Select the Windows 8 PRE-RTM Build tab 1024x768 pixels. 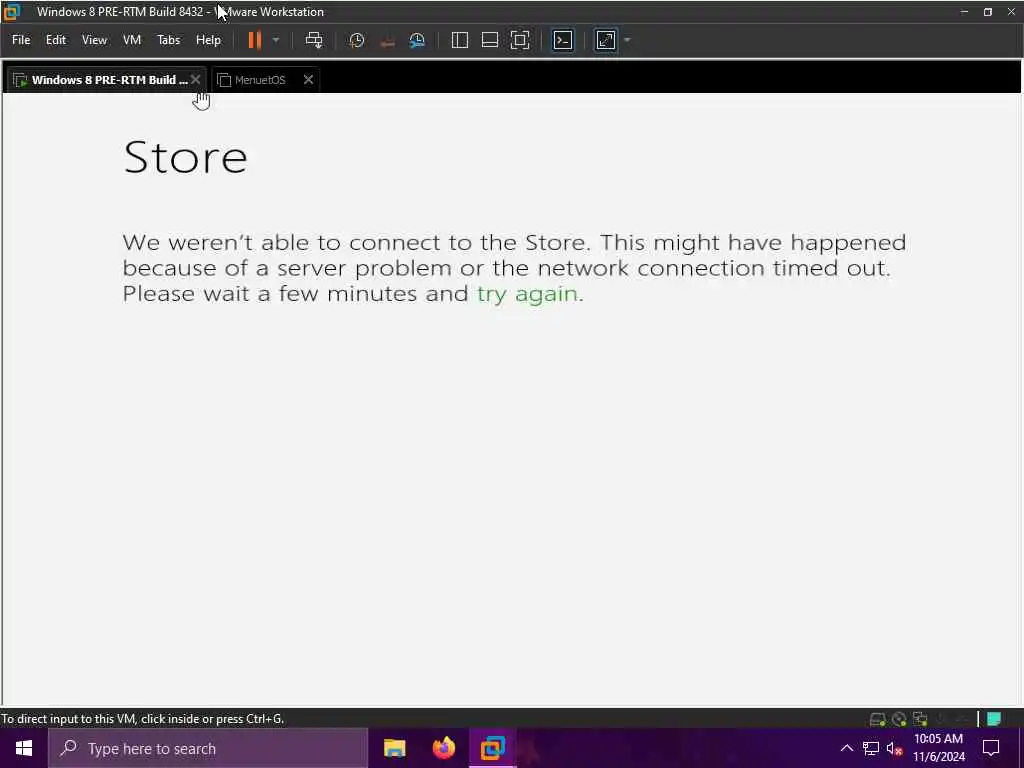(x=104, y=80)
